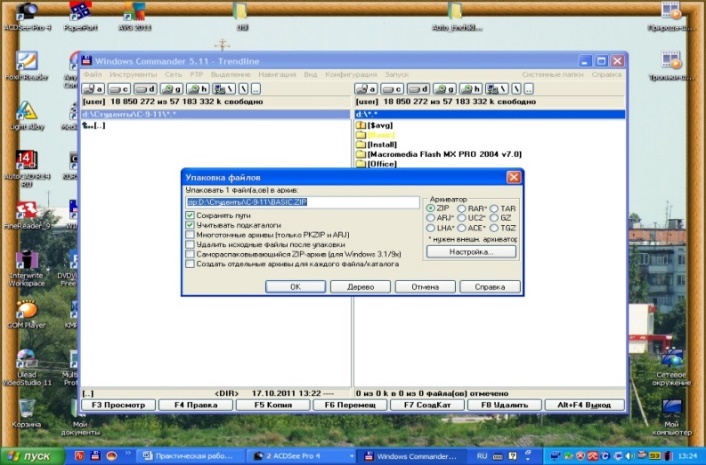Select the UC2 archiver radio button

pyautogui.click(x=462, y=218)
